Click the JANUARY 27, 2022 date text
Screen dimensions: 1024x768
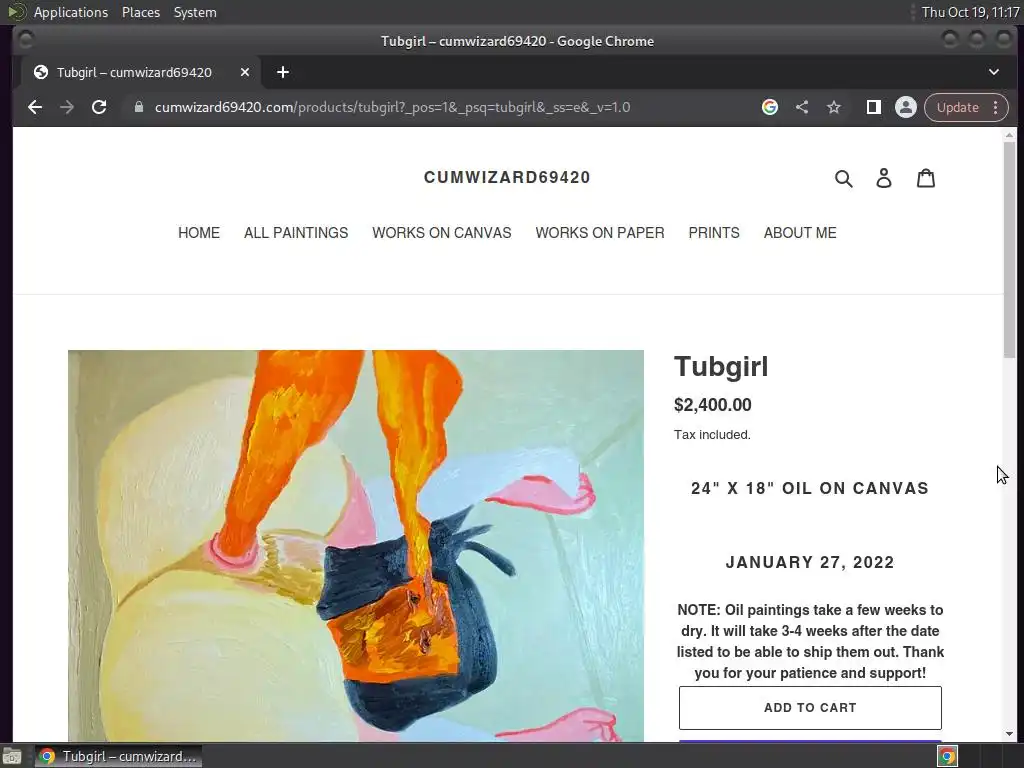(x=810, y=562)
